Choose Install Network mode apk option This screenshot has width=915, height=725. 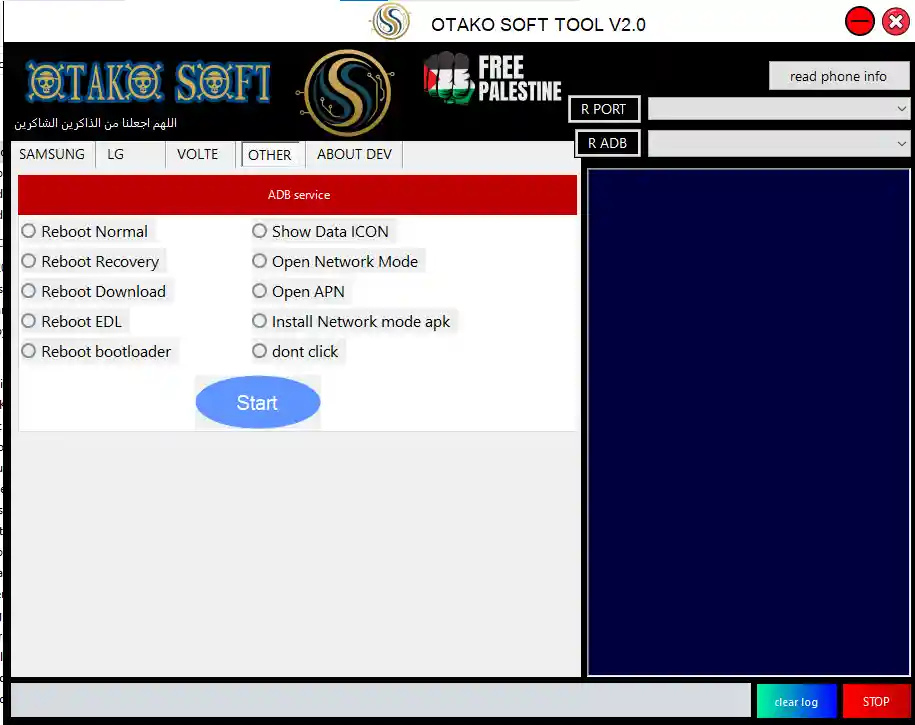260,321
